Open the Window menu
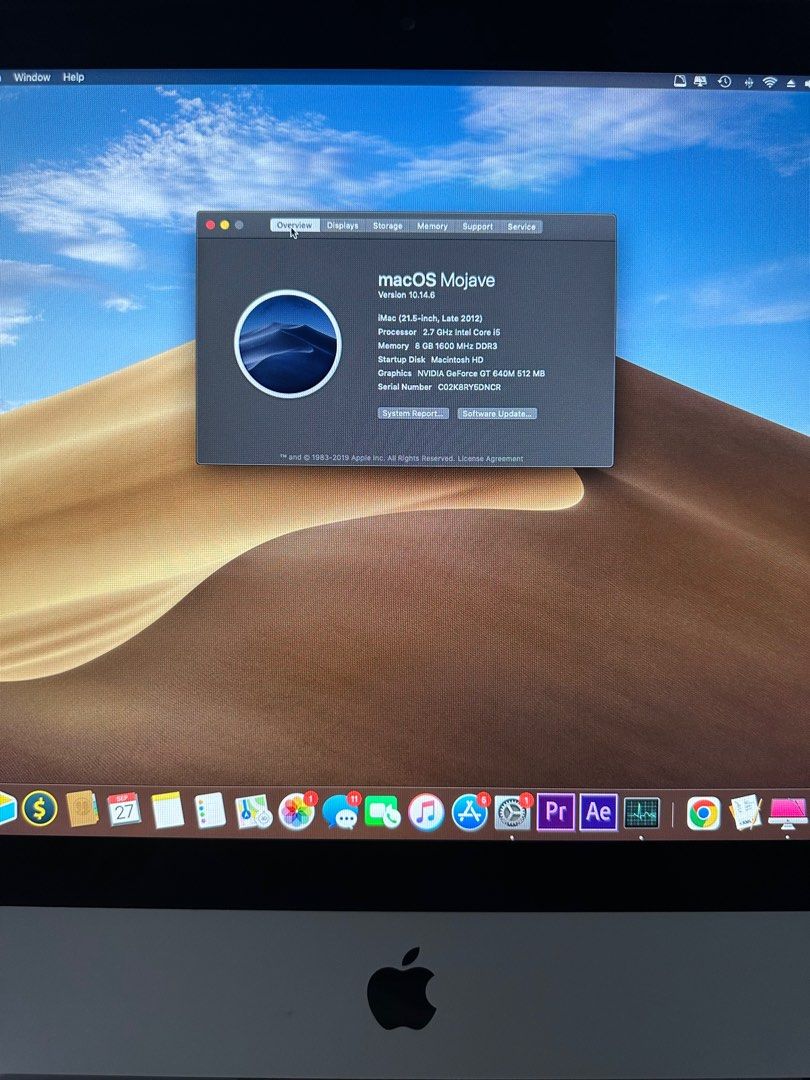Viewport: 810px width, 1080px height. pos(32,77)
